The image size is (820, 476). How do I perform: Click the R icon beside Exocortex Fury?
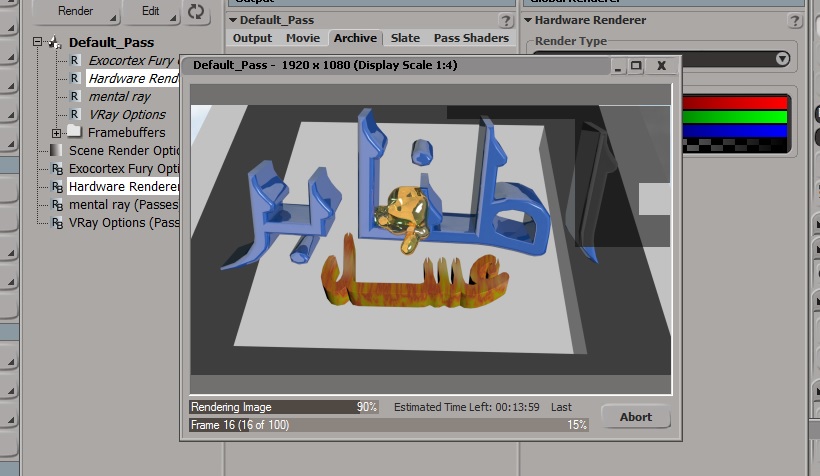(75, 60)
